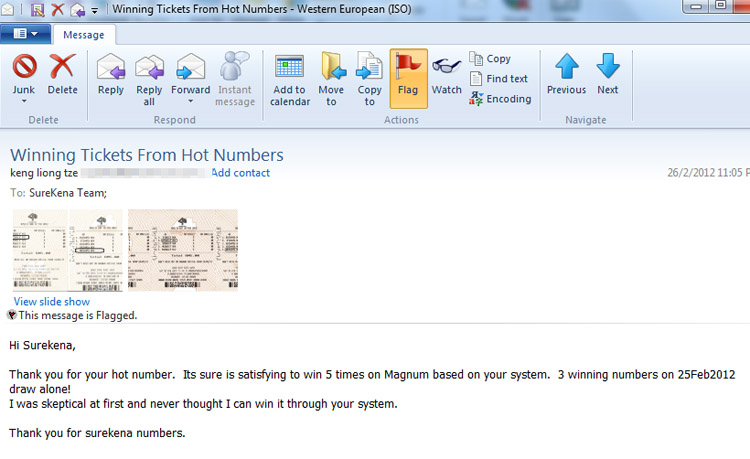Open the second lottery ticket thumbnail

(x=96, y=251)
